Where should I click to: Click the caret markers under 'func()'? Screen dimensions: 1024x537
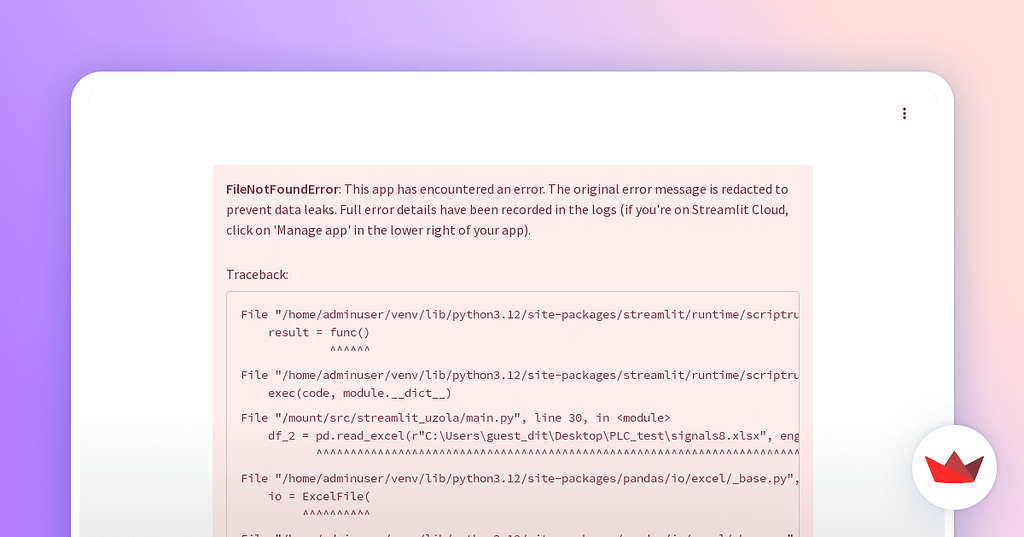coord(350,350)
